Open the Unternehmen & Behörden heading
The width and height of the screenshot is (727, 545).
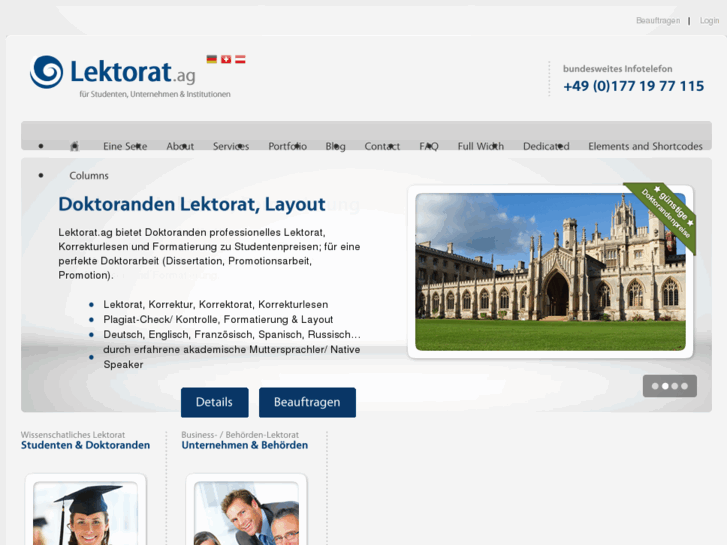coord(245,445)
